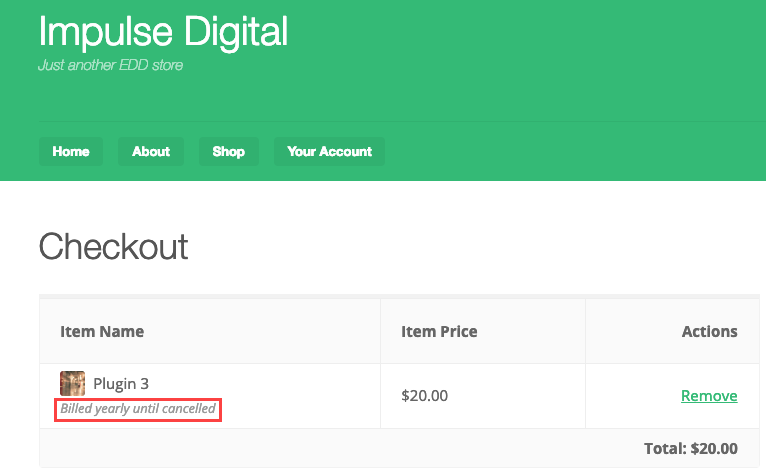766x474 pixels.
Task: Click the blank area beside Your Account
Action: 560,152
